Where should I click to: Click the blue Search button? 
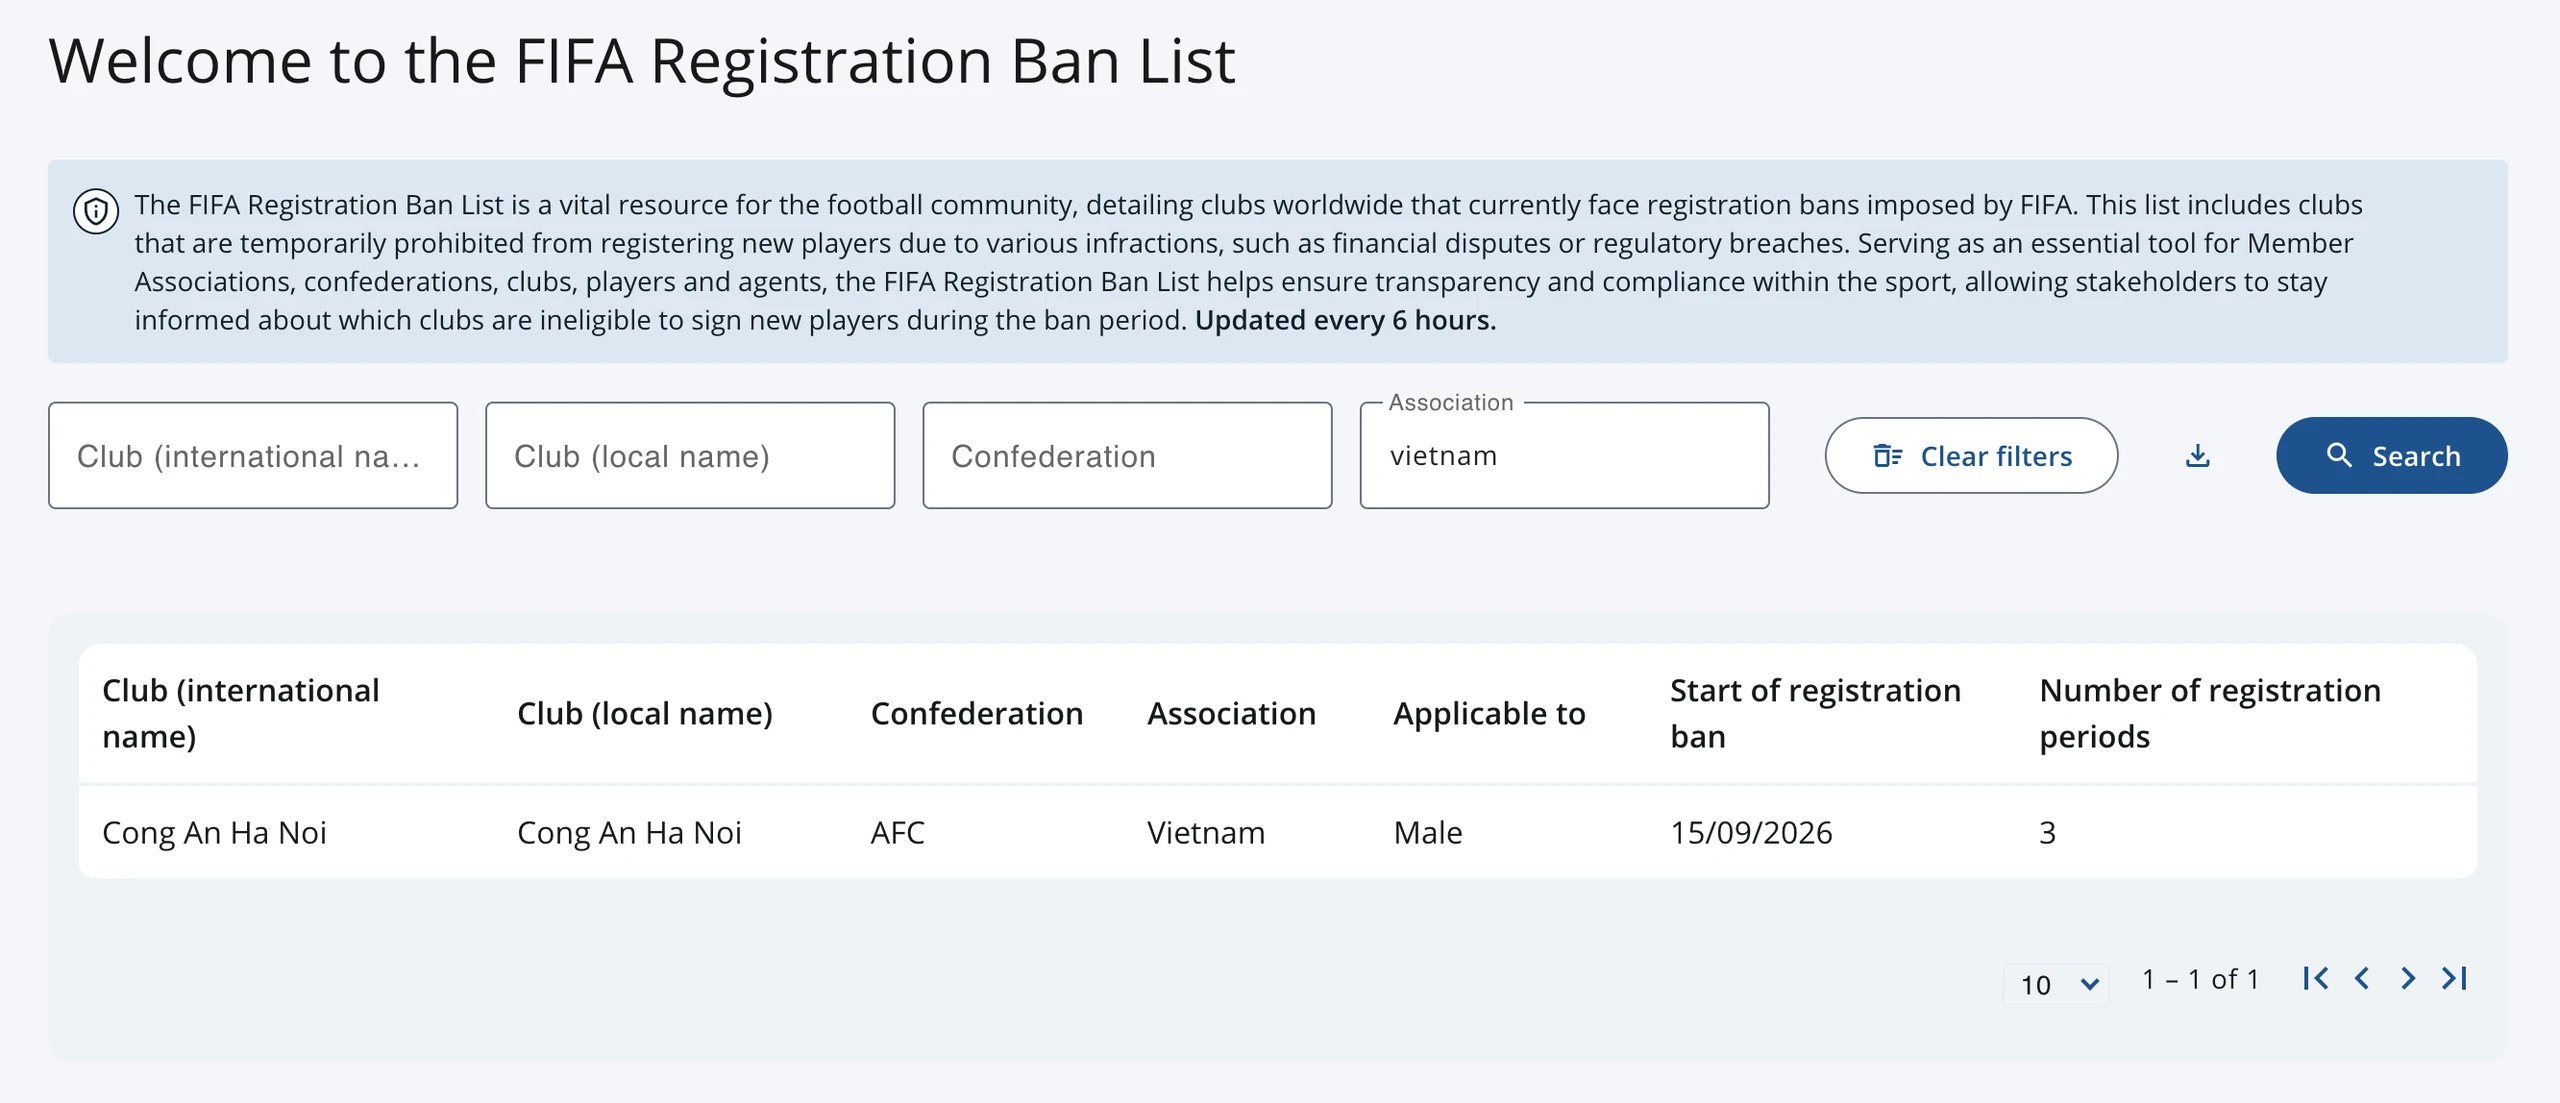[2392, 456]
